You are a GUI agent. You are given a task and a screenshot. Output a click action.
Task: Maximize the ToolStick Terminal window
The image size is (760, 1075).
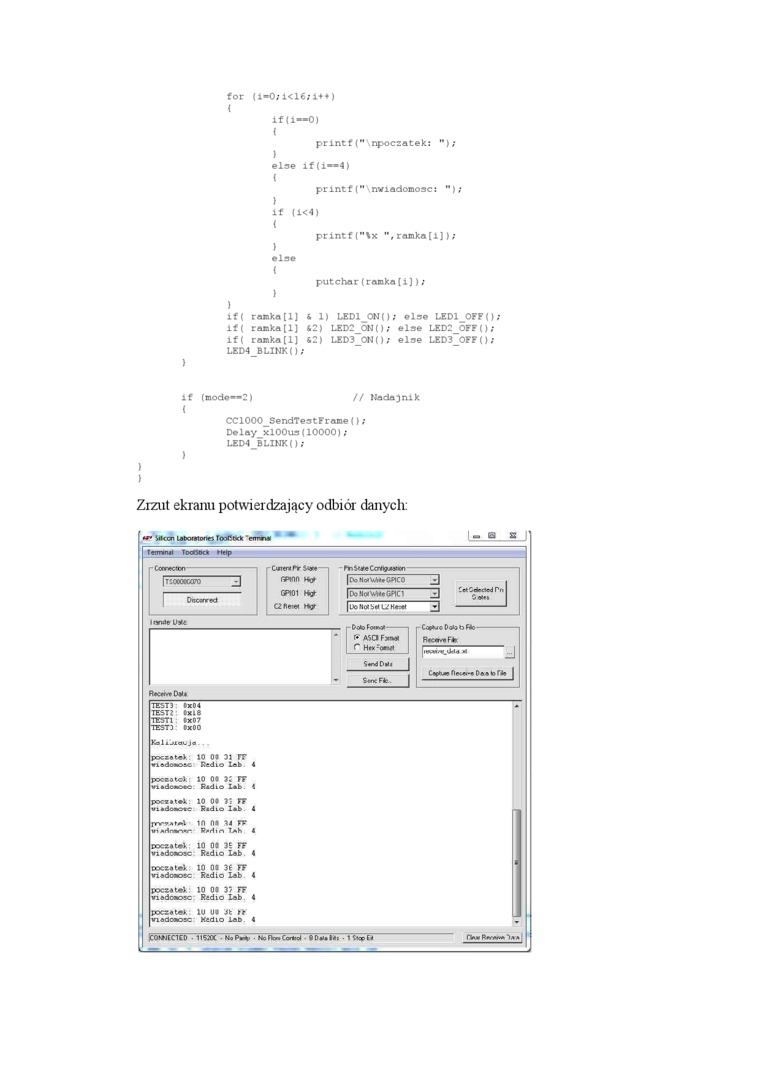[493, 536]
